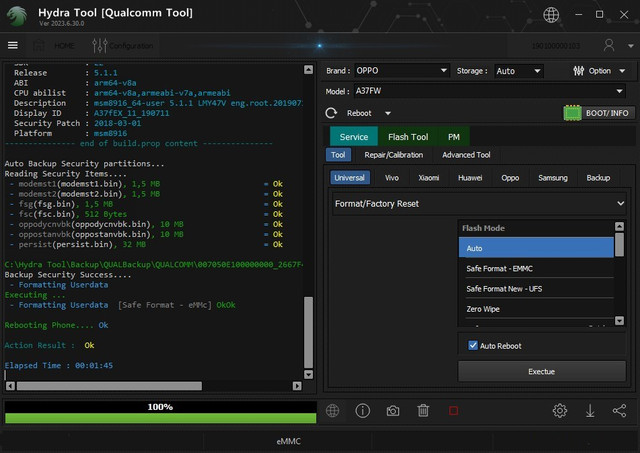The image size is (640, 453).
Task: Click the BOOT/INFO button
Action: tap(607, 113)
